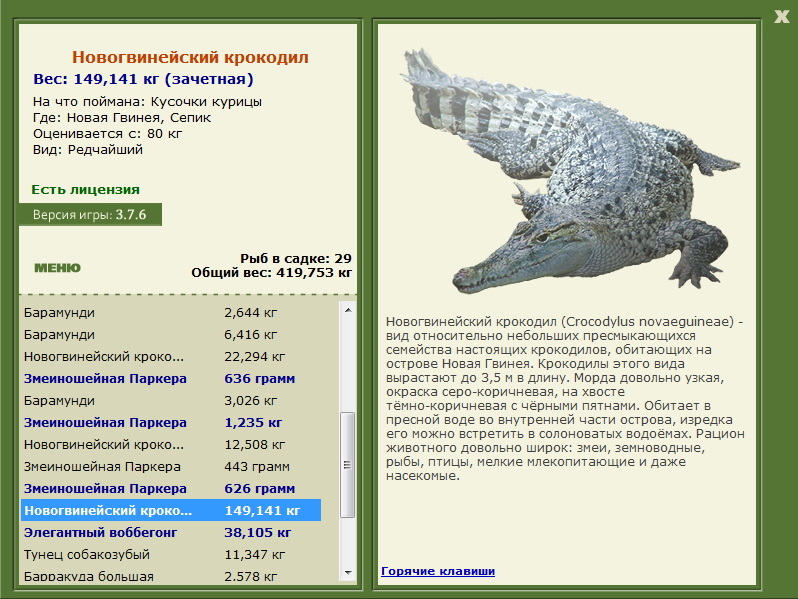This screenshot has height=599, width=798.
Task: Click the Где: Новая Гвинея, Сепик line
Action: coord(122,118)
